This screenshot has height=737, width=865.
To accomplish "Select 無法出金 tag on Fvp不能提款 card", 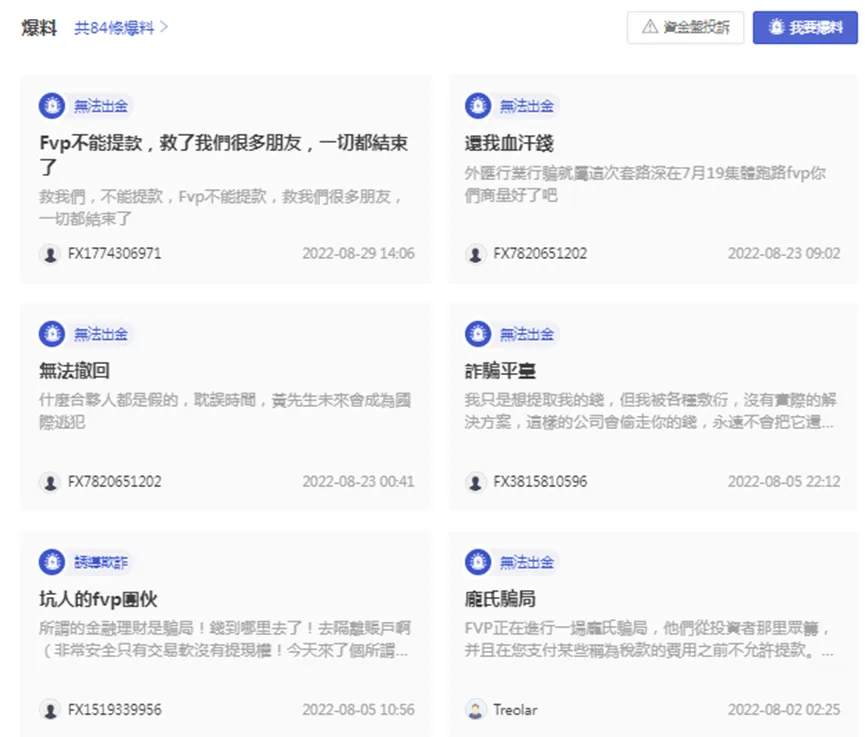I will coord(101,106).
